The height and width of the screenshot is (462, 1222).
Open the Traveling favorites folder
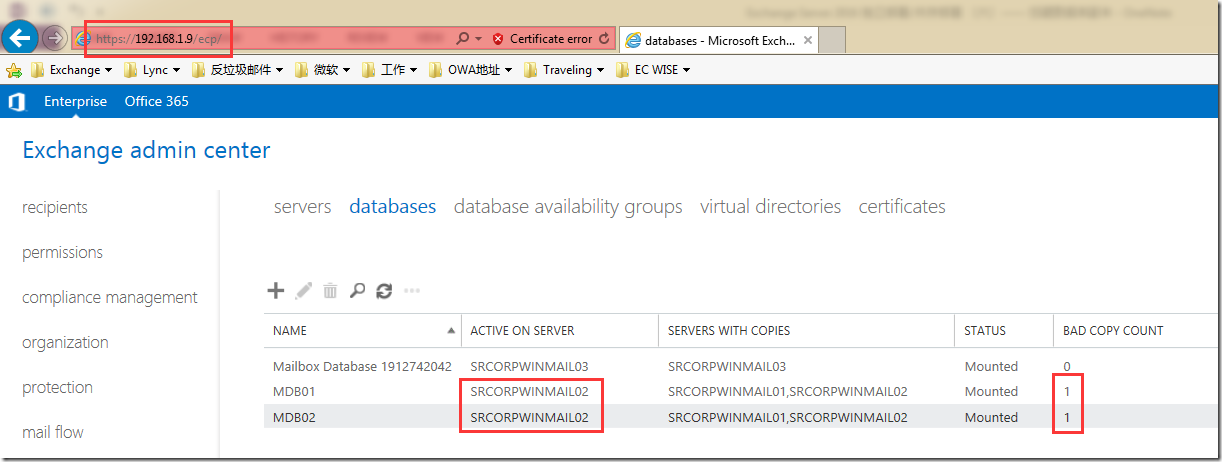point(564,70)
